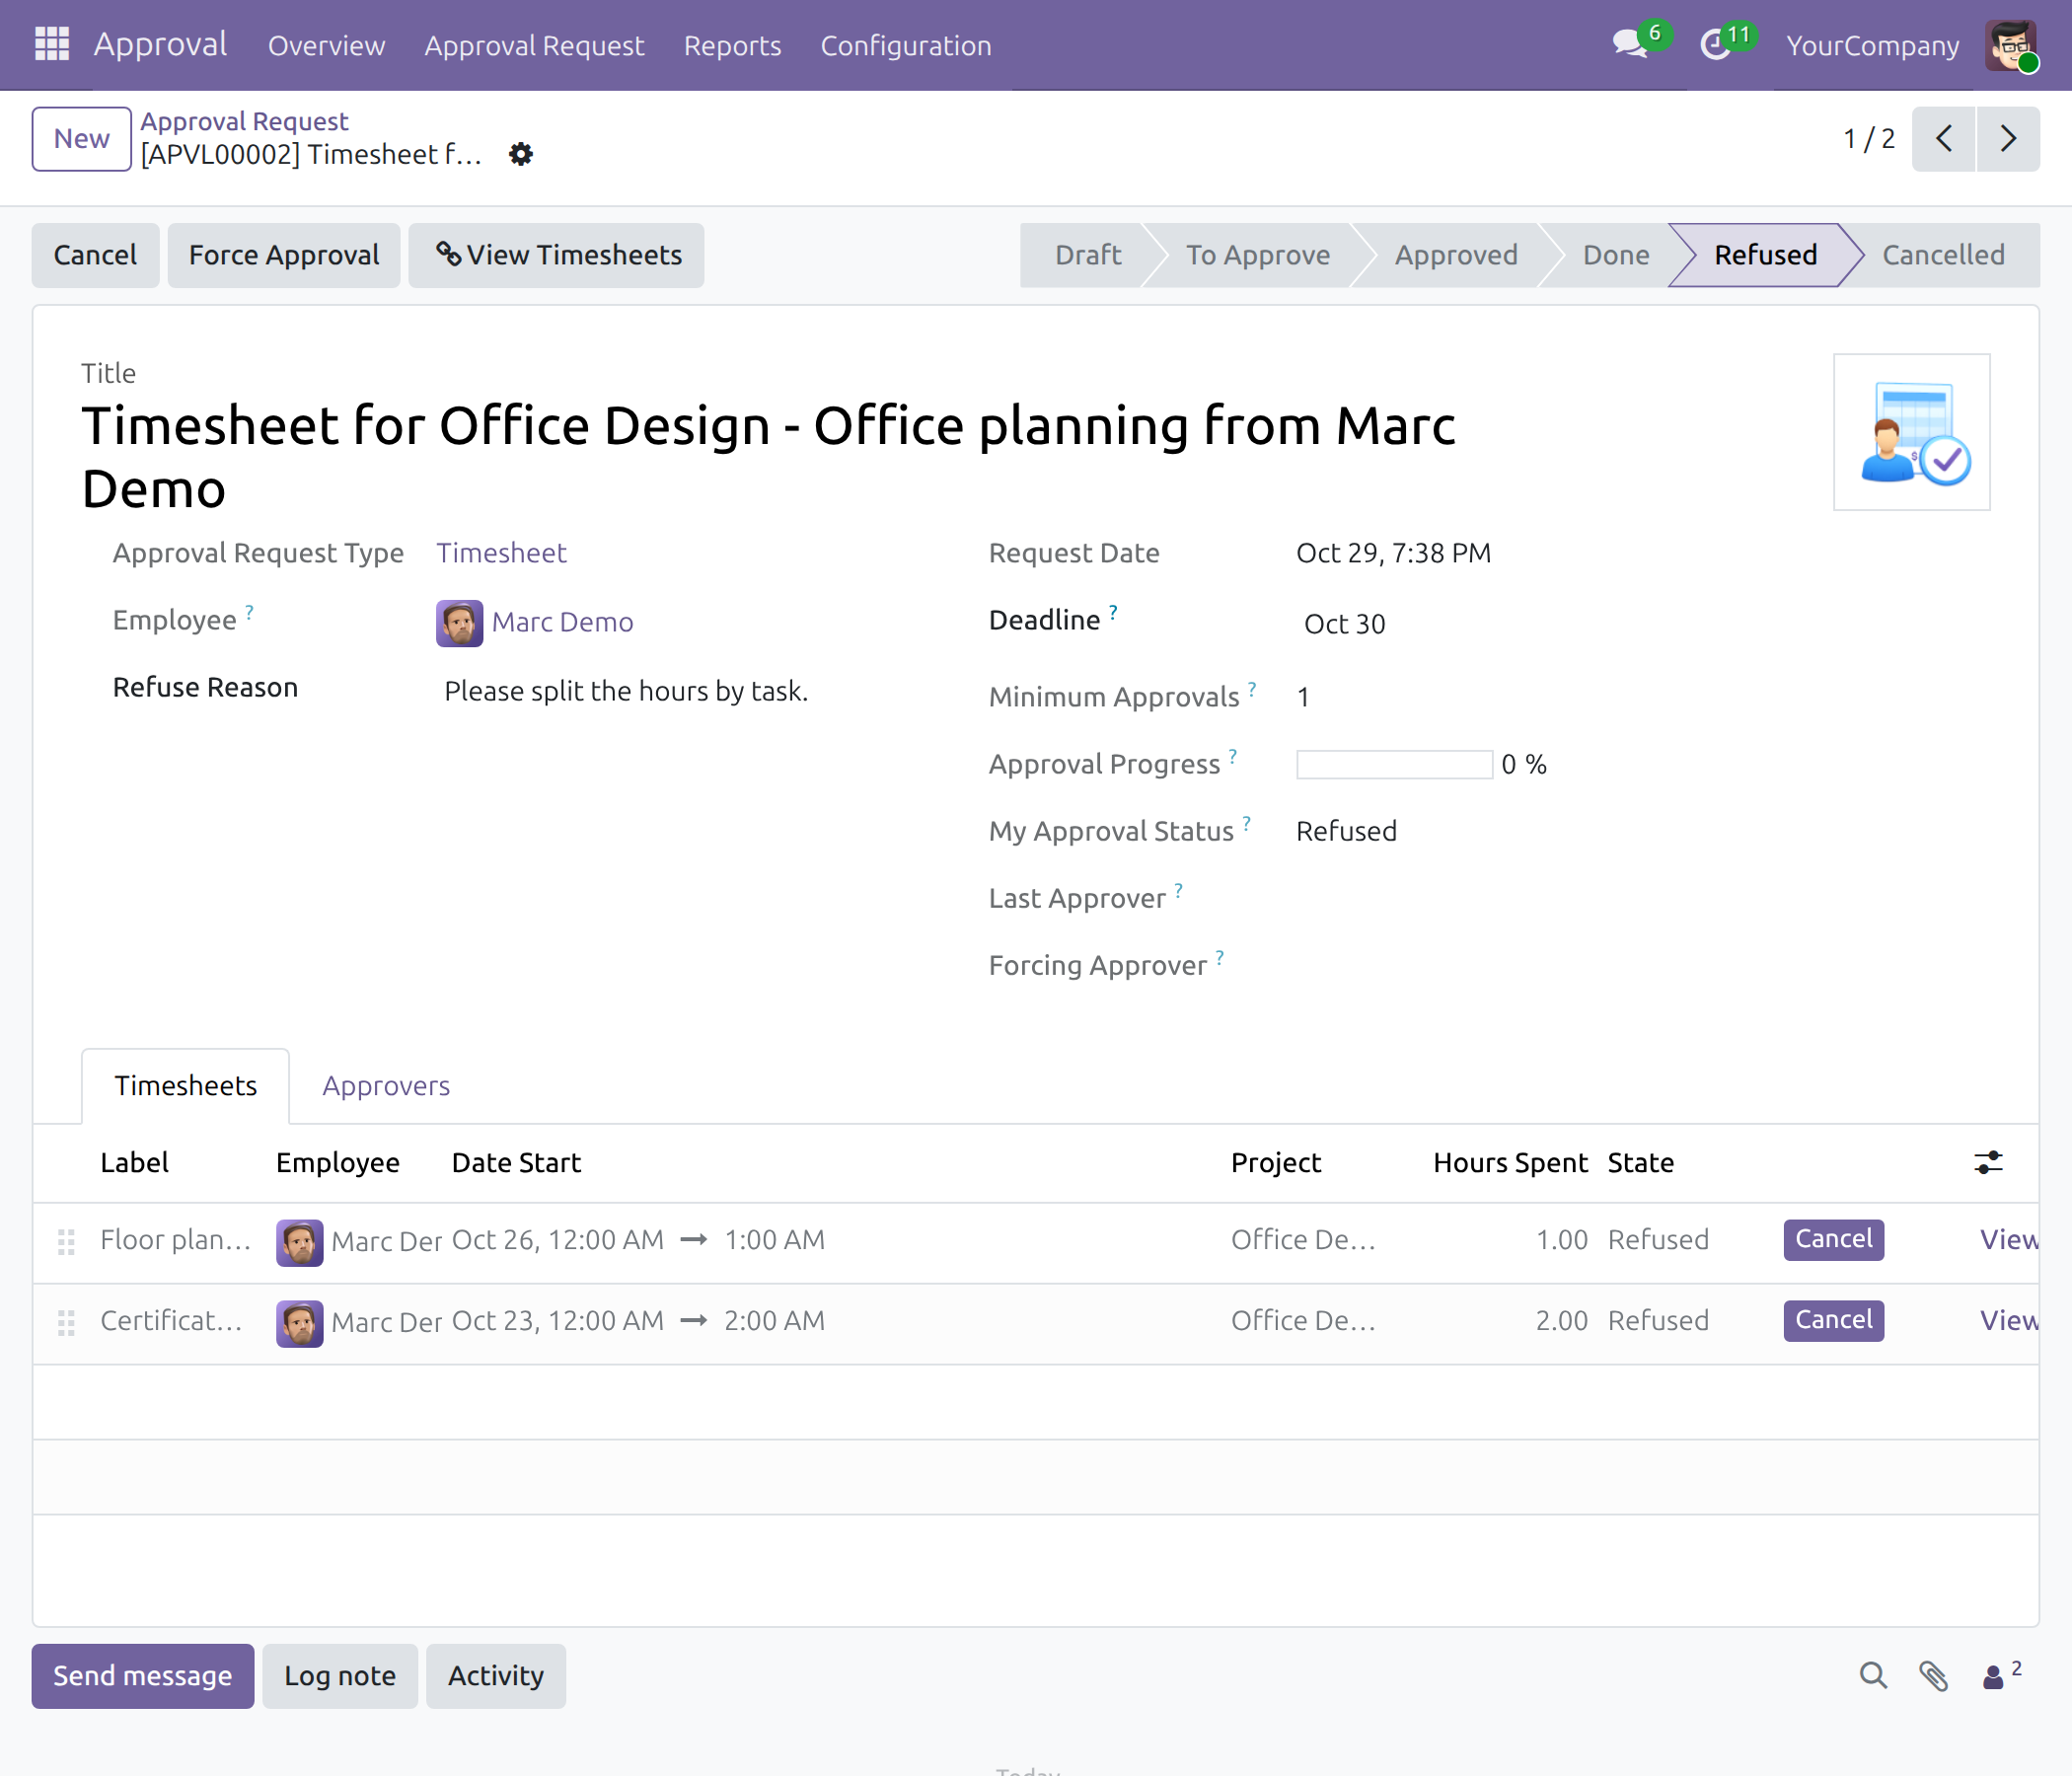Screen dimensions: 2072x1776
Task: Search chatter messages magnifier icon
Action: [x=1873, y=1675]
